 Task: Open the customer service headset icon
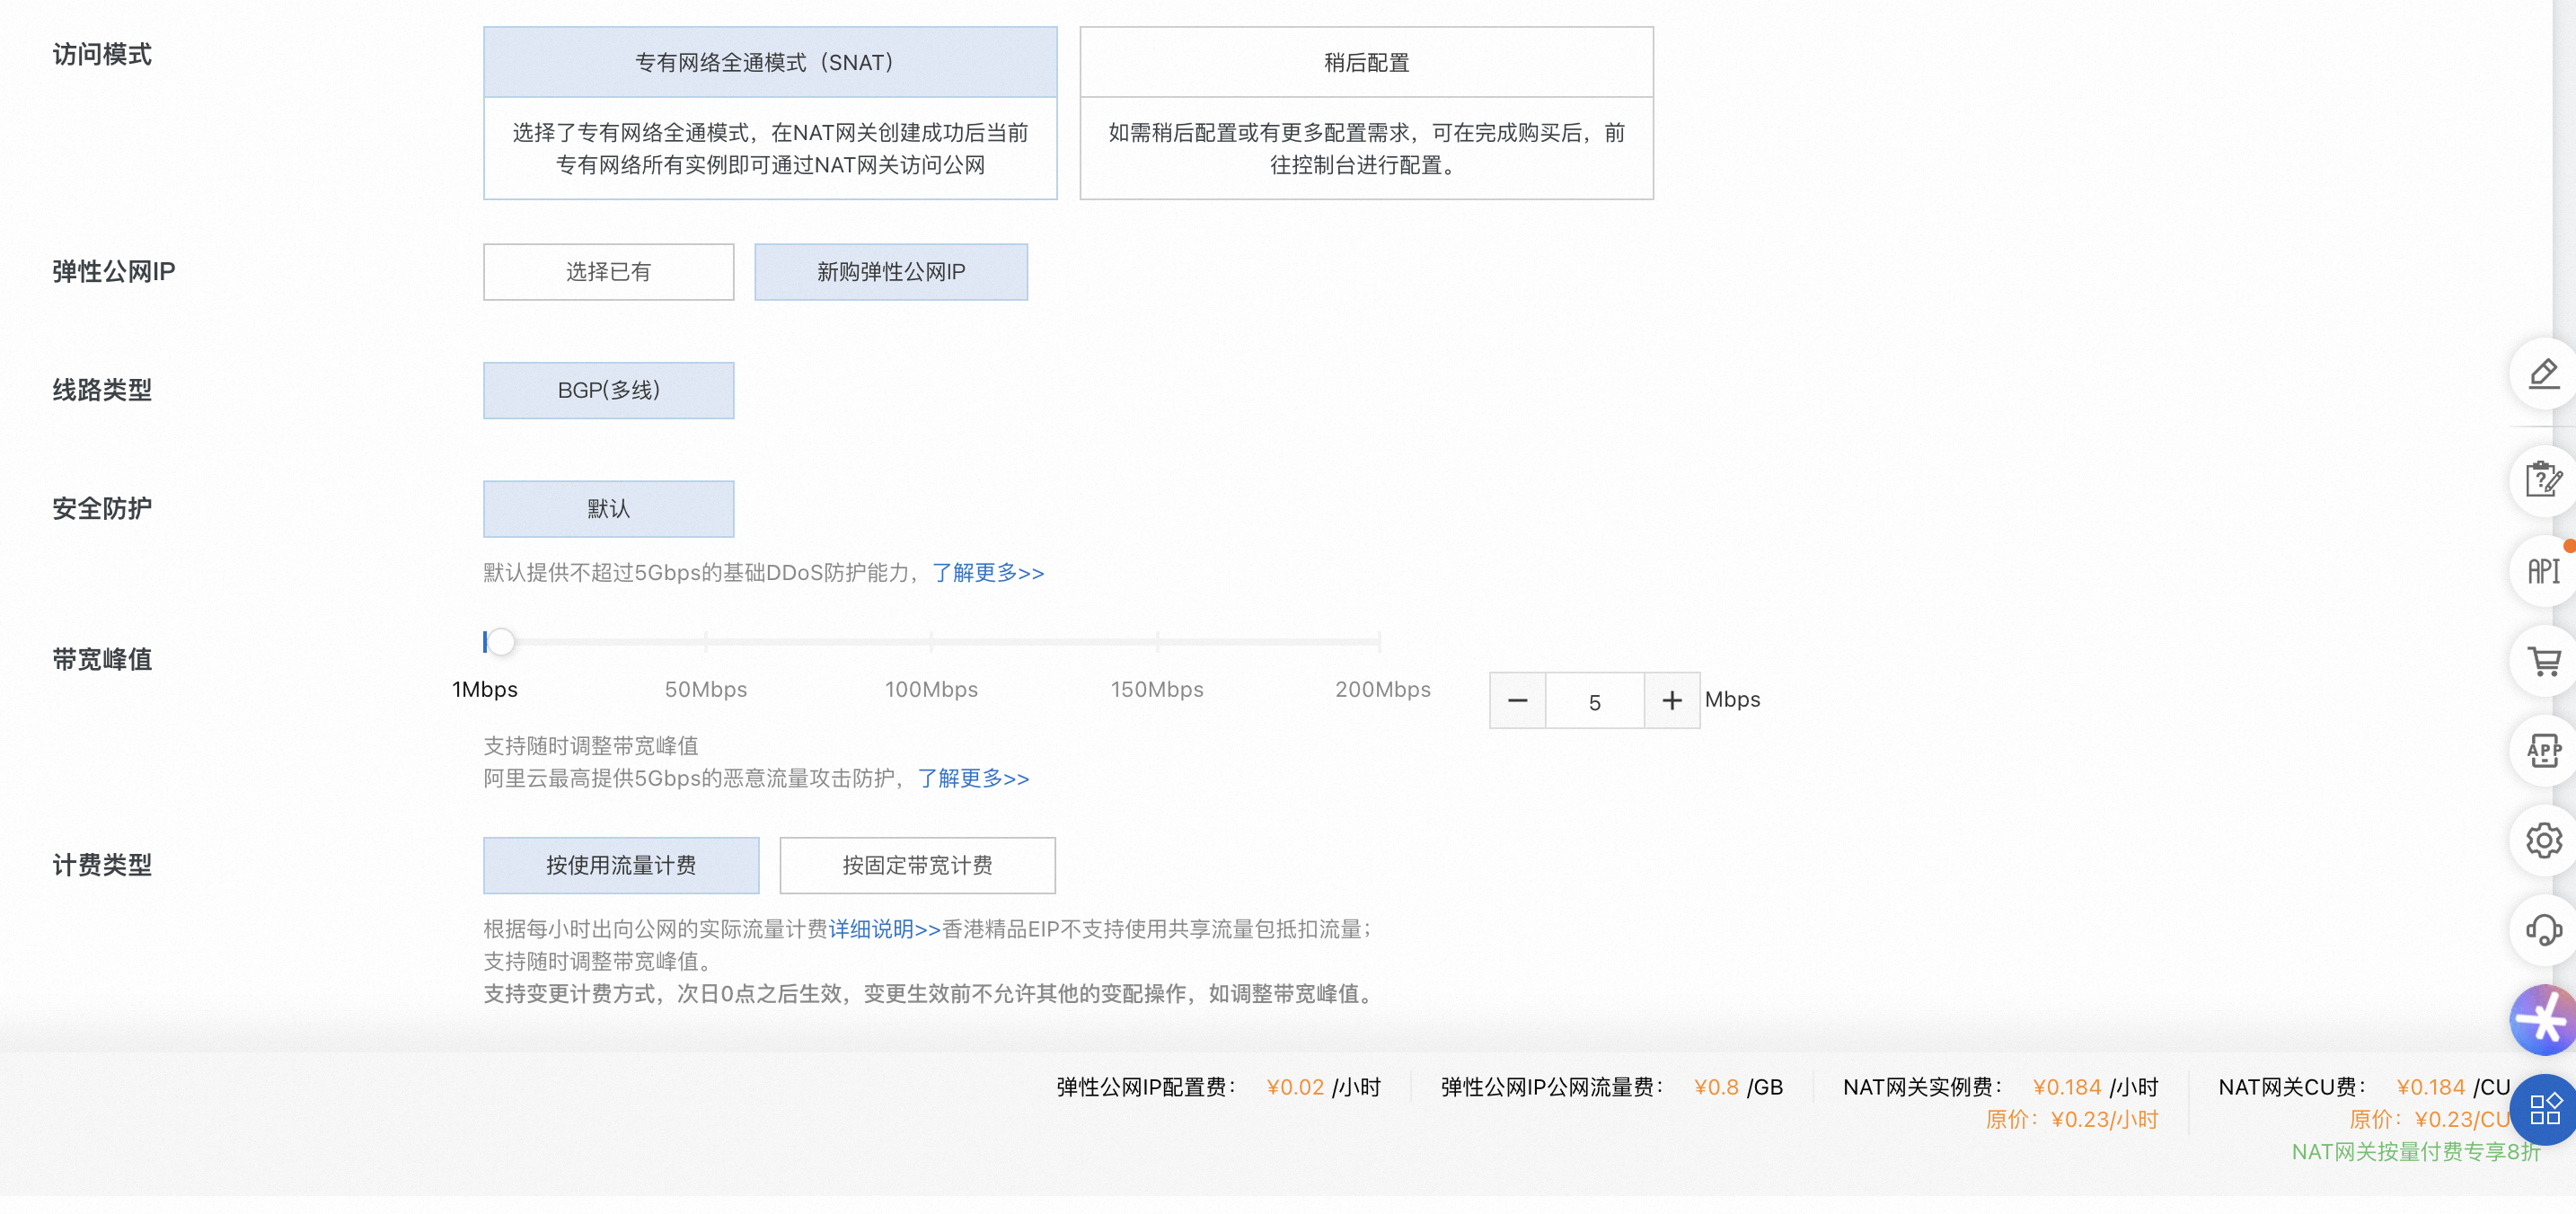click(x=2543, y=930)
